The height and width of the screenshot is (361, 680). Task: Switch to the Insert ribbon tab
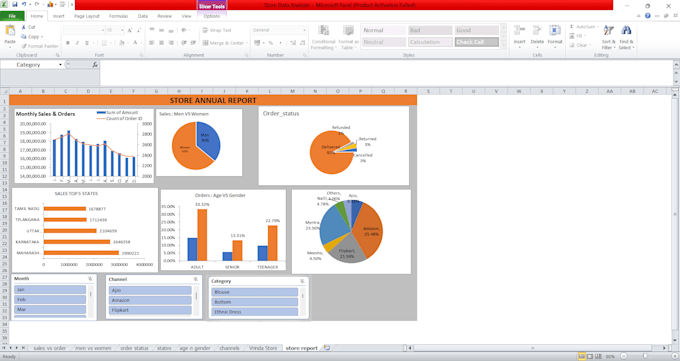[59, 16]
